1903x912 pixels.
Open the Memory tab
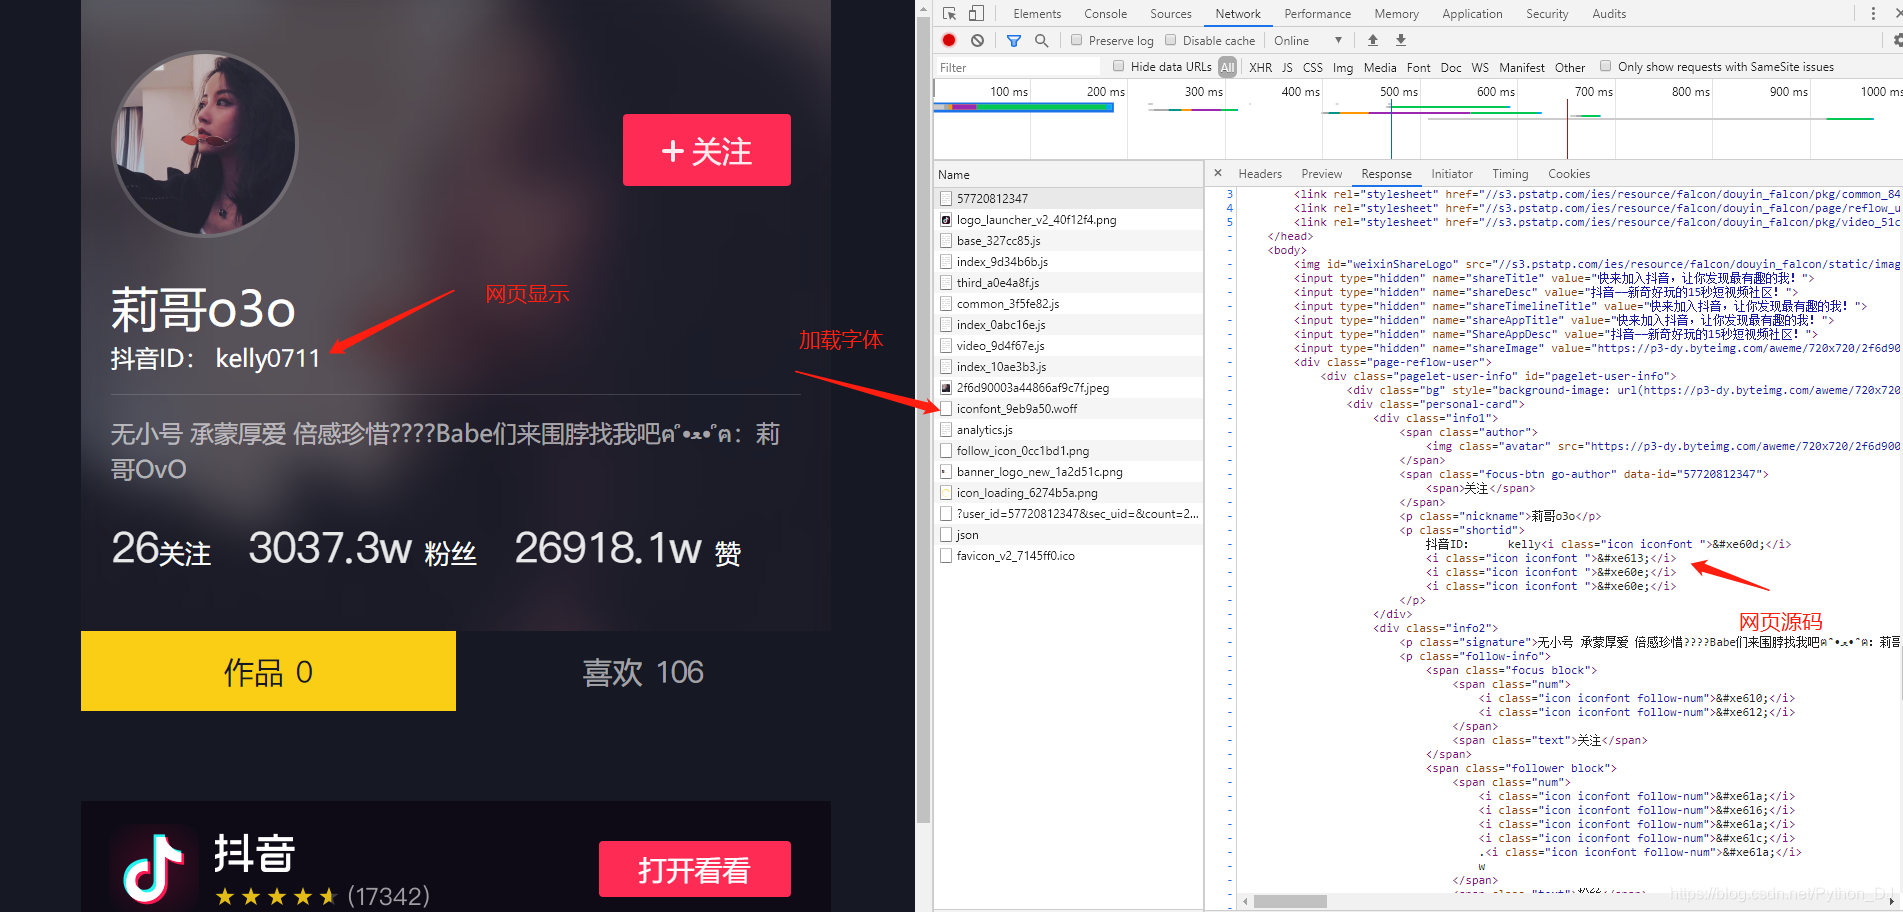1396,13
